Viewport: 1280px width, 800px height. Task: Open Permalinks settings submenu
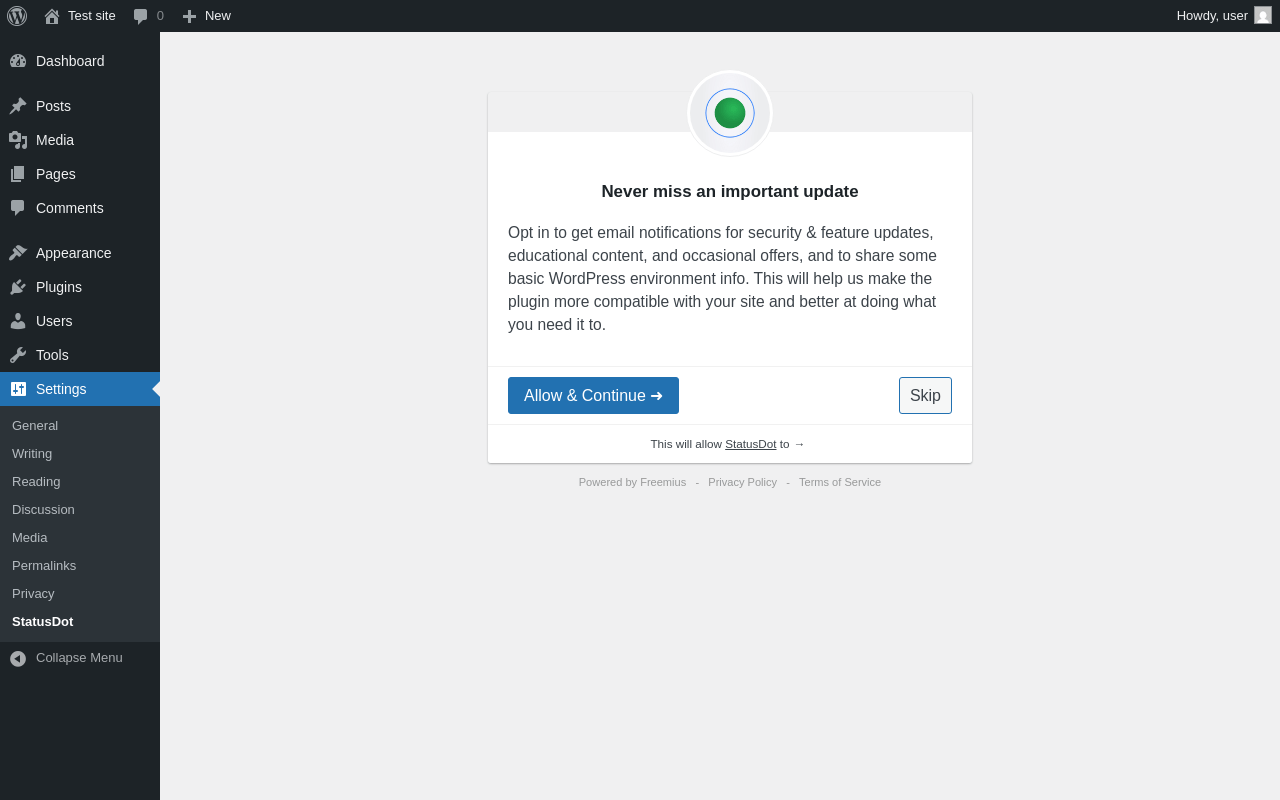point(44,565)
